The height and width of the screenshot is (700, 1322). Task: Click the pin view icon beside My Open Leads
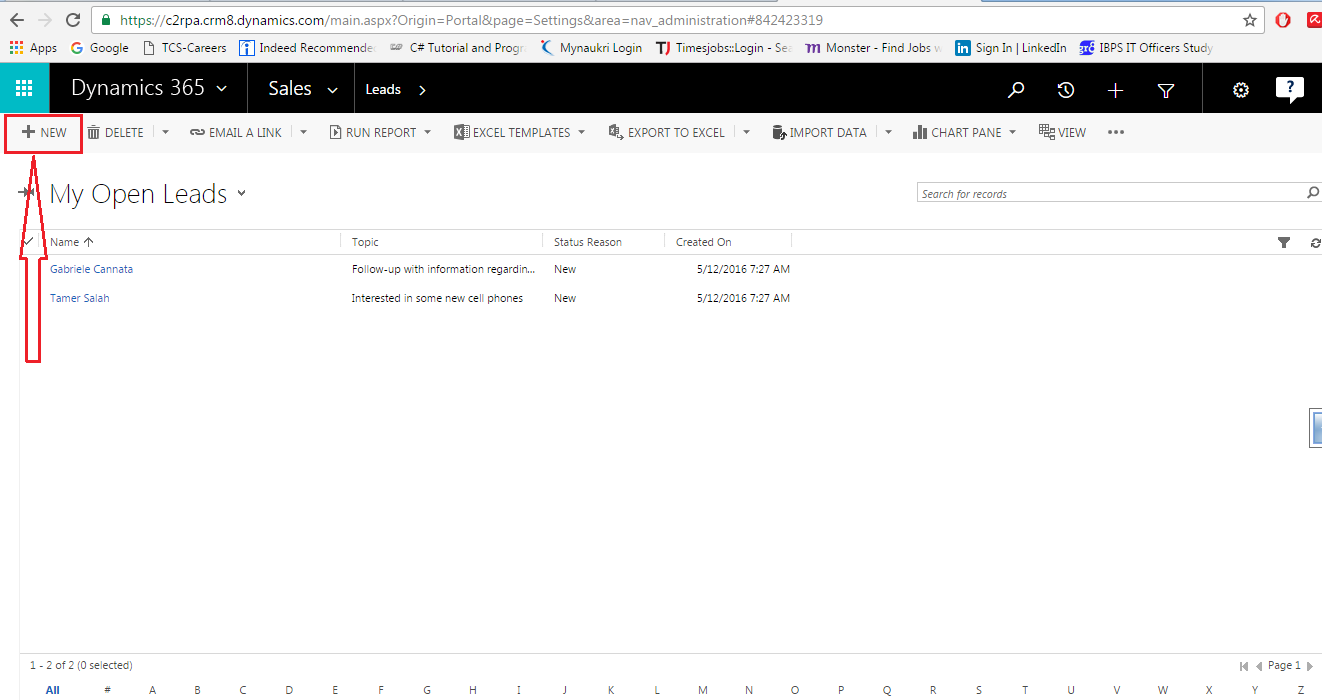27,192
